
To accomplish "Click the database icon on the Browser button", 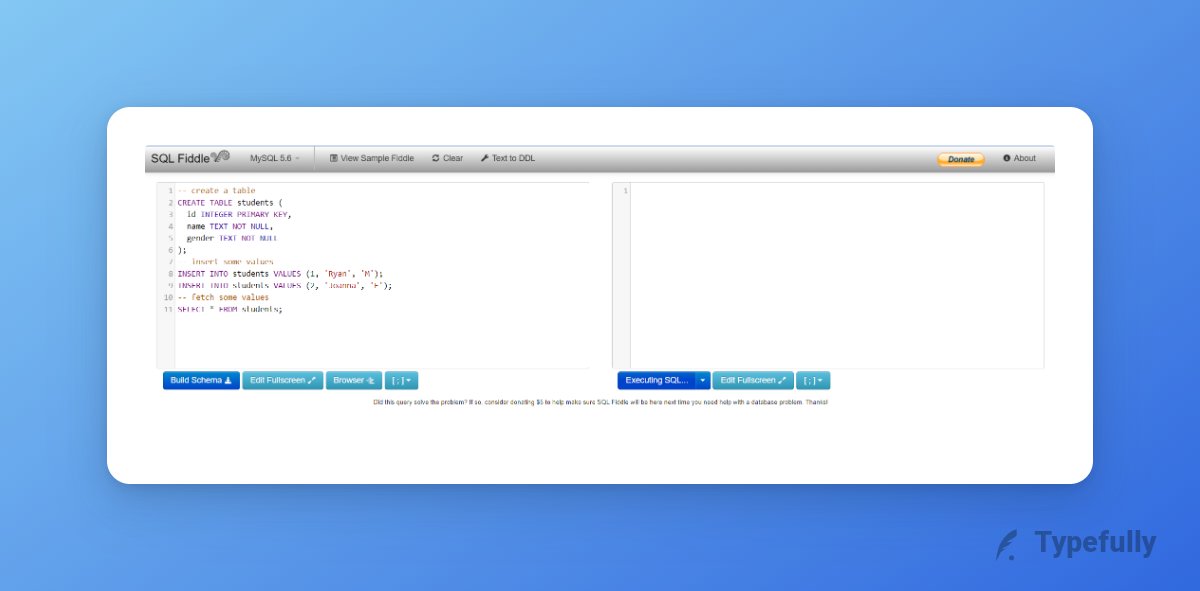I will [371, 380].
